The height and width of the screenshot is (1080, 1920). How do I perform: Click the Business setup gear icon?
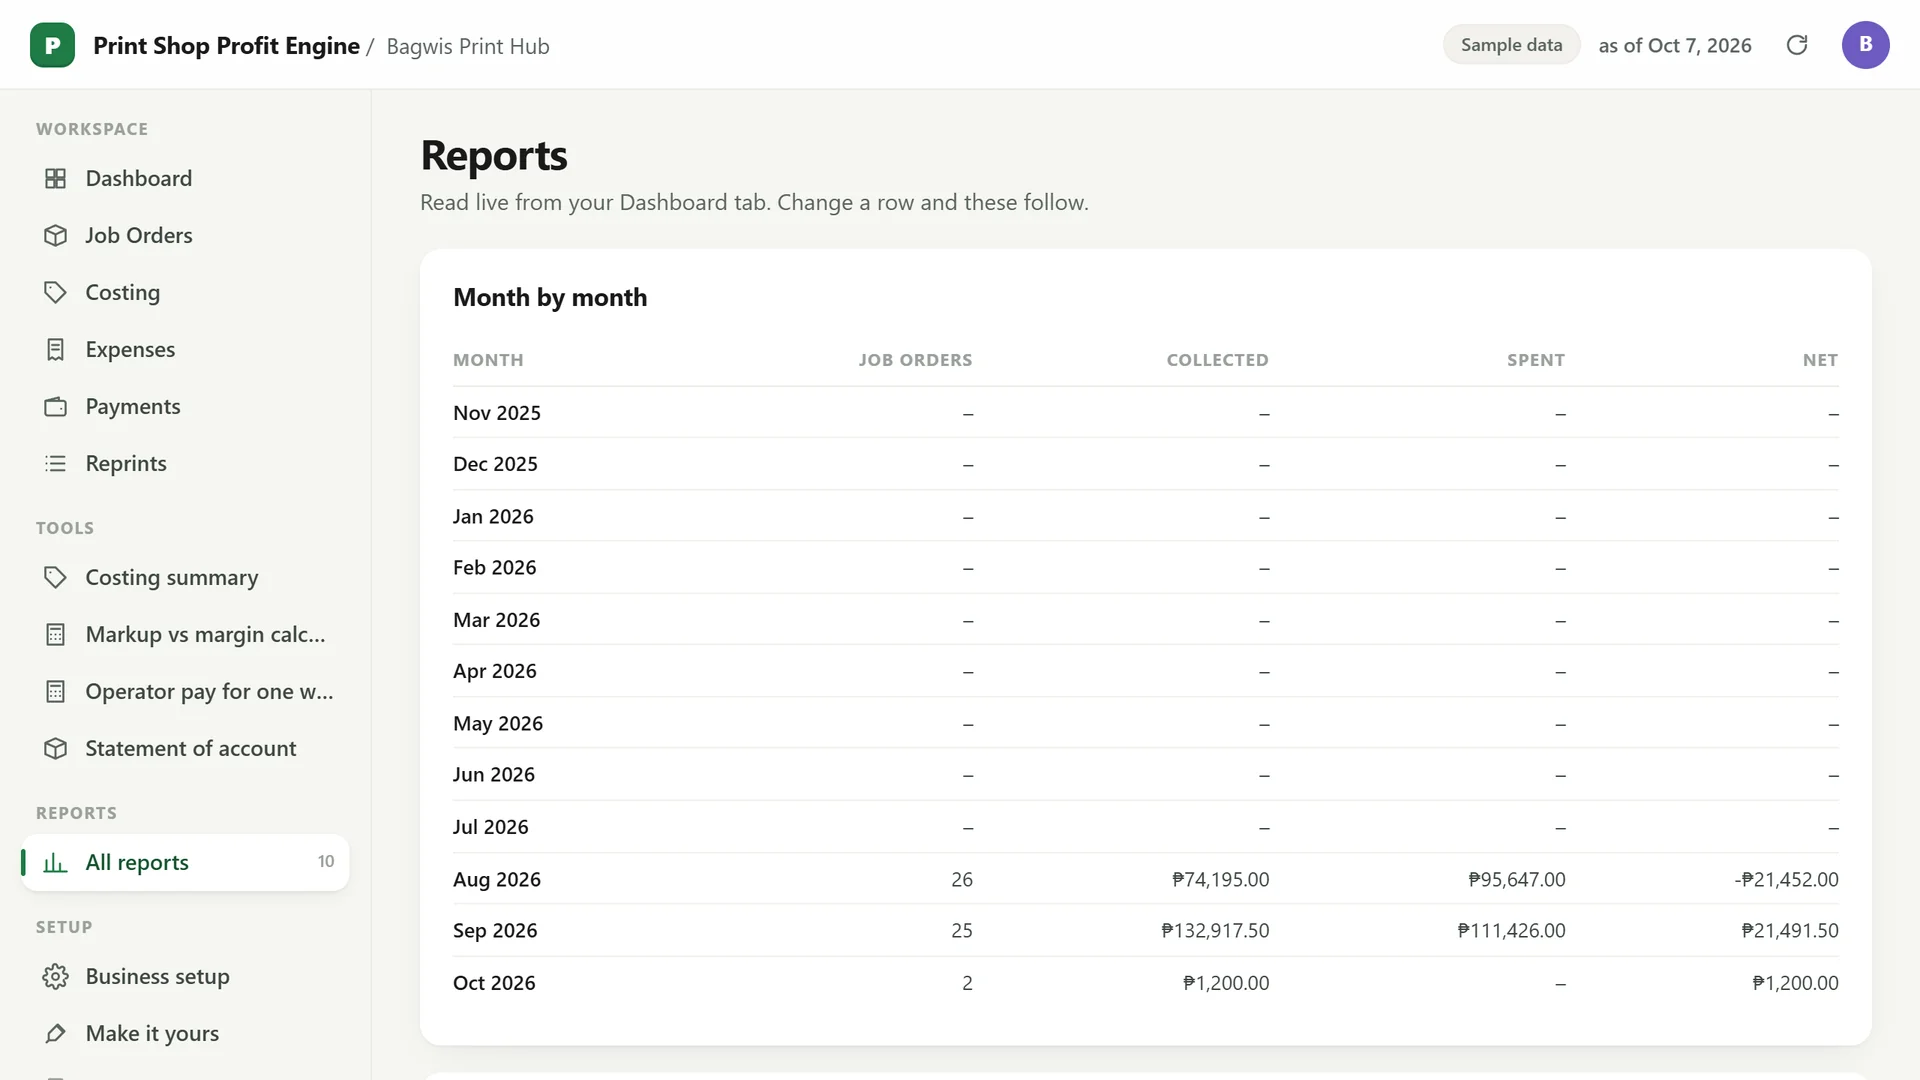[x=56, y=976]
